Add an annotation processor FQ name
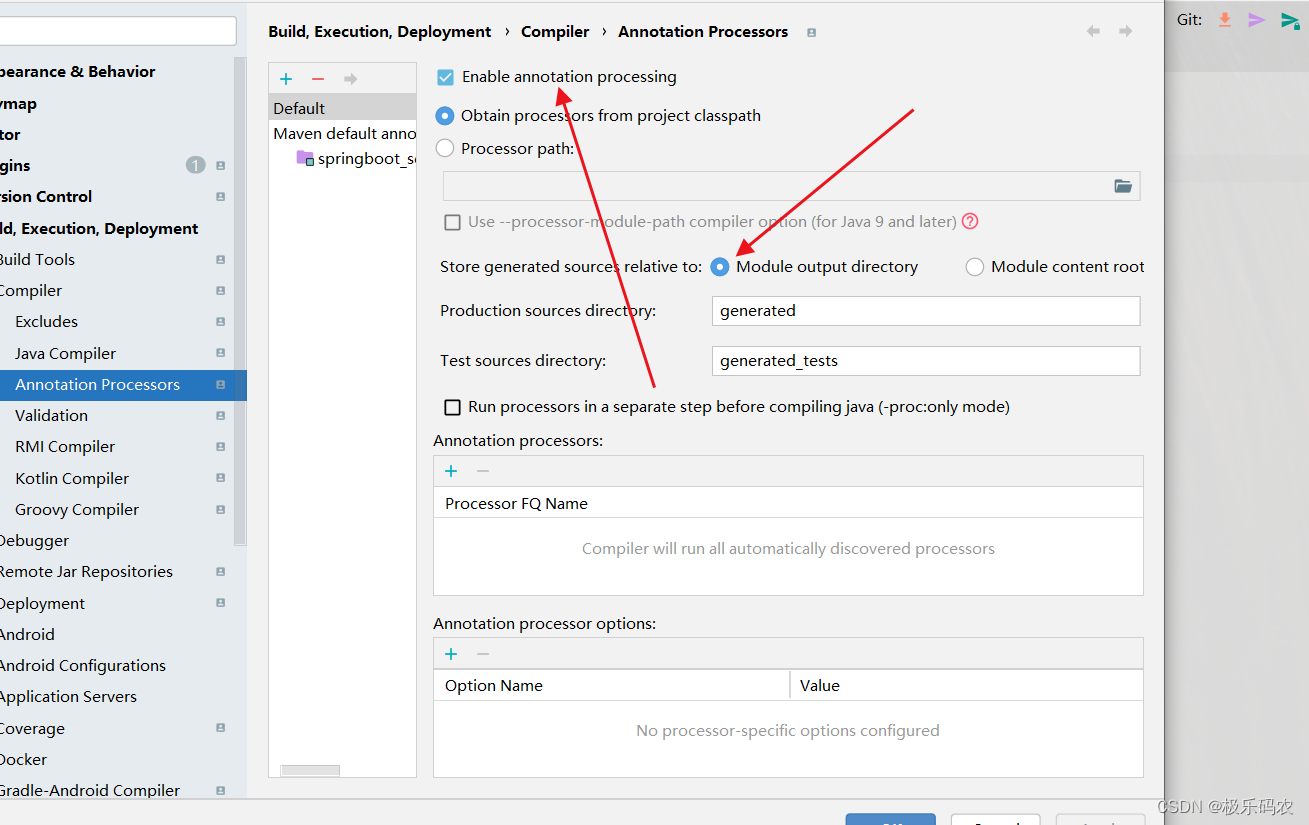Viewport: 1309px width, 825px height. click(x=451, y=471)
